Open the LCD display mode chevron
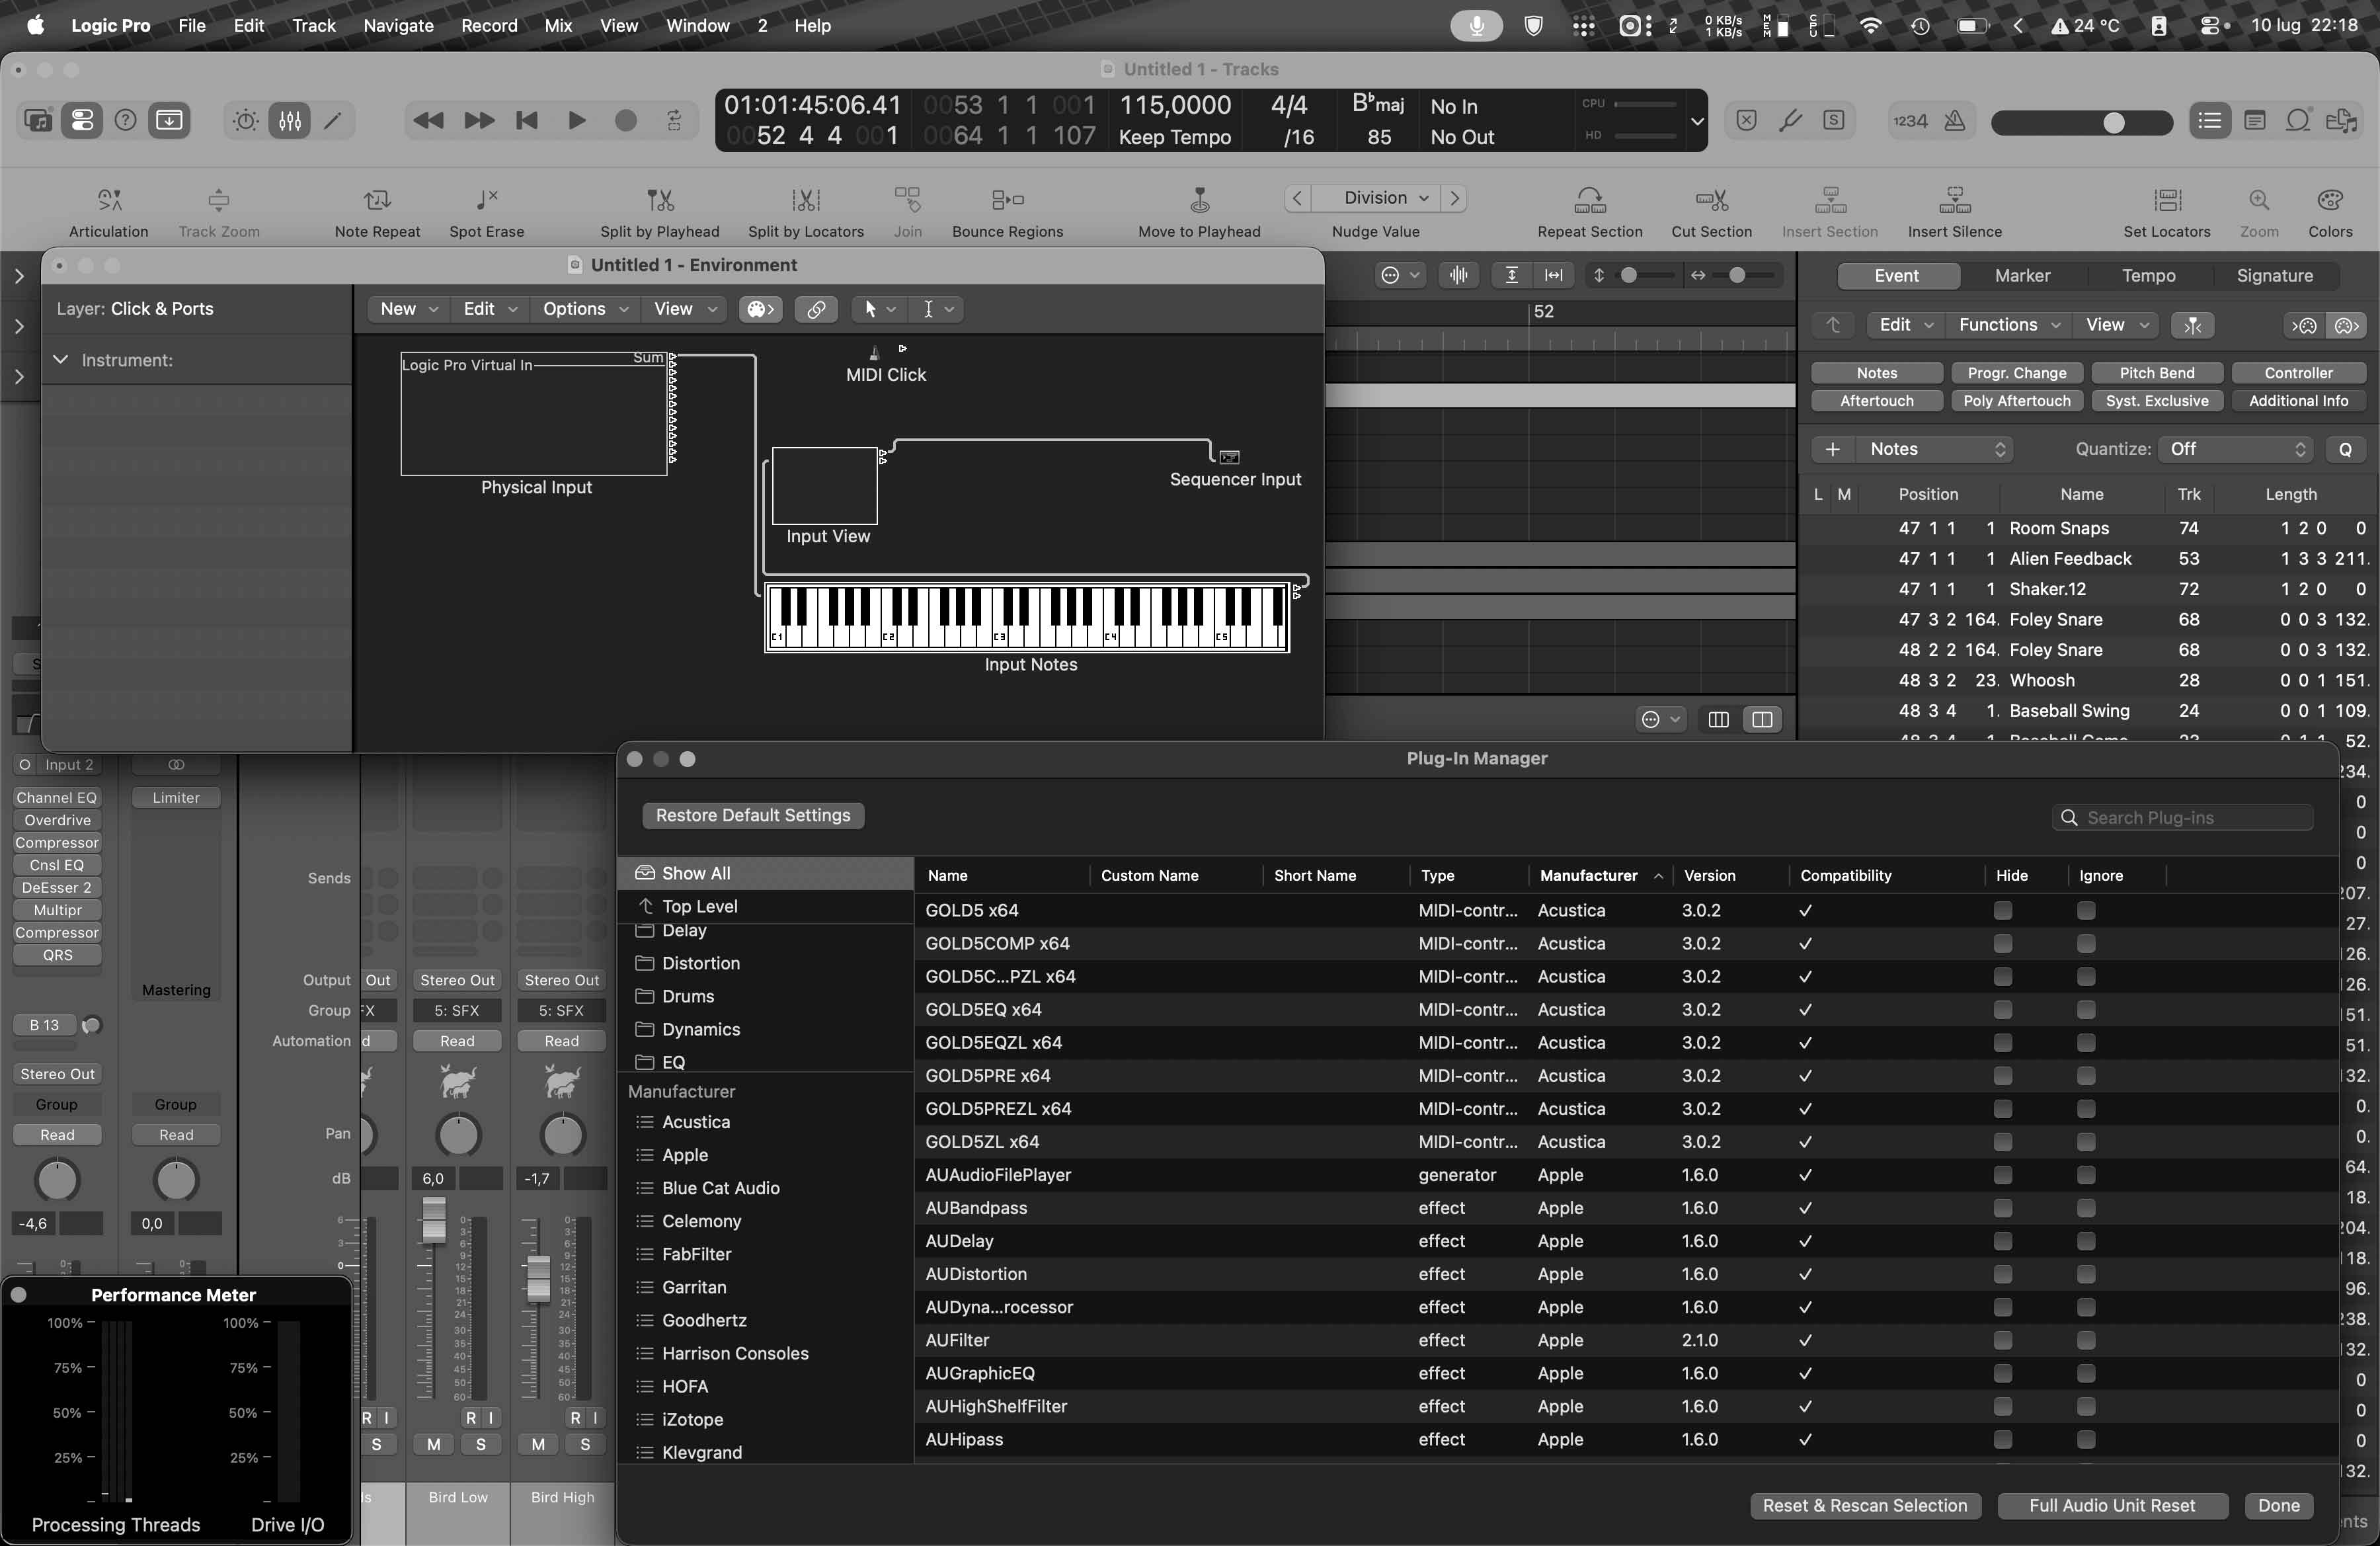The image size is (2380, 1546). tap(1696, 121)
